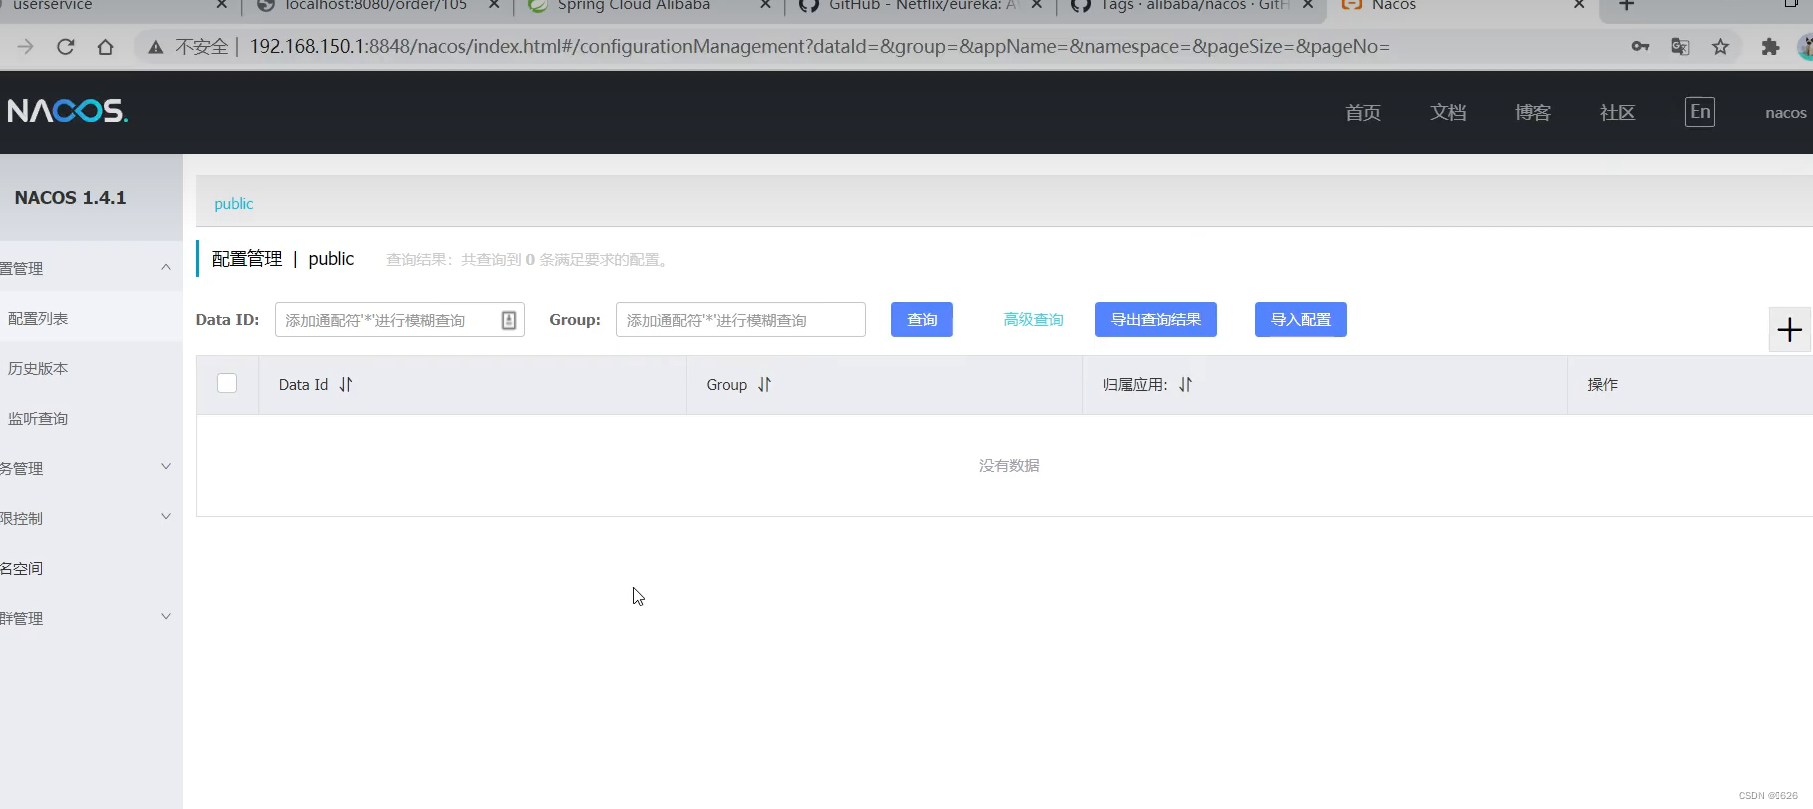Viewport: 1813px width, 809px height.
Task: Open 文档 in the top navigation
Action: pyautogui.click(x=1448, y=112)
